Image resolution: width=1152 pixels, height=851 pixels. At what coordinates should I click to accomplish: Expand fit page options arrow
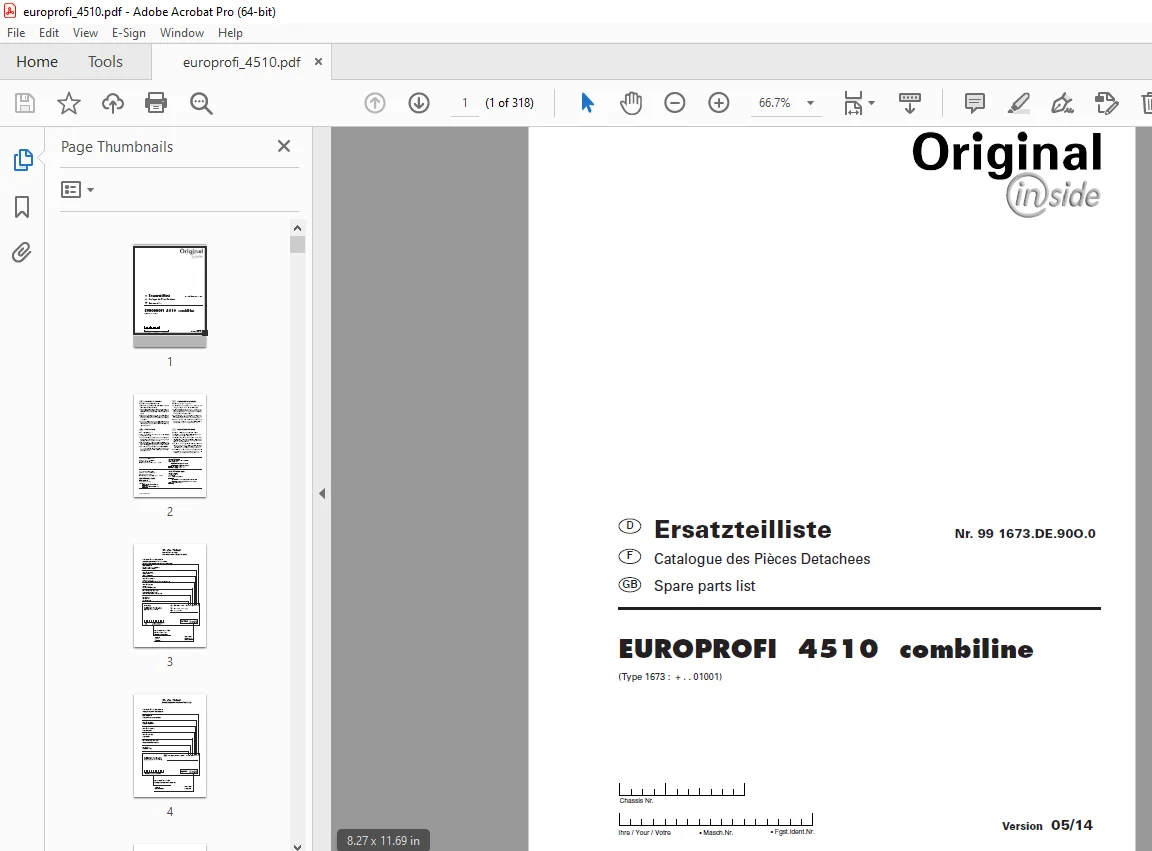pos(871,103)
